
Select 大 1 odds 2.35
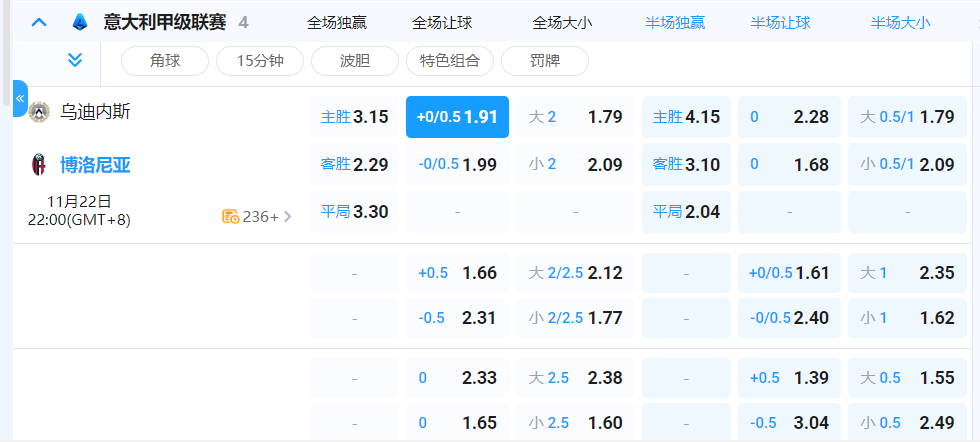908,273
